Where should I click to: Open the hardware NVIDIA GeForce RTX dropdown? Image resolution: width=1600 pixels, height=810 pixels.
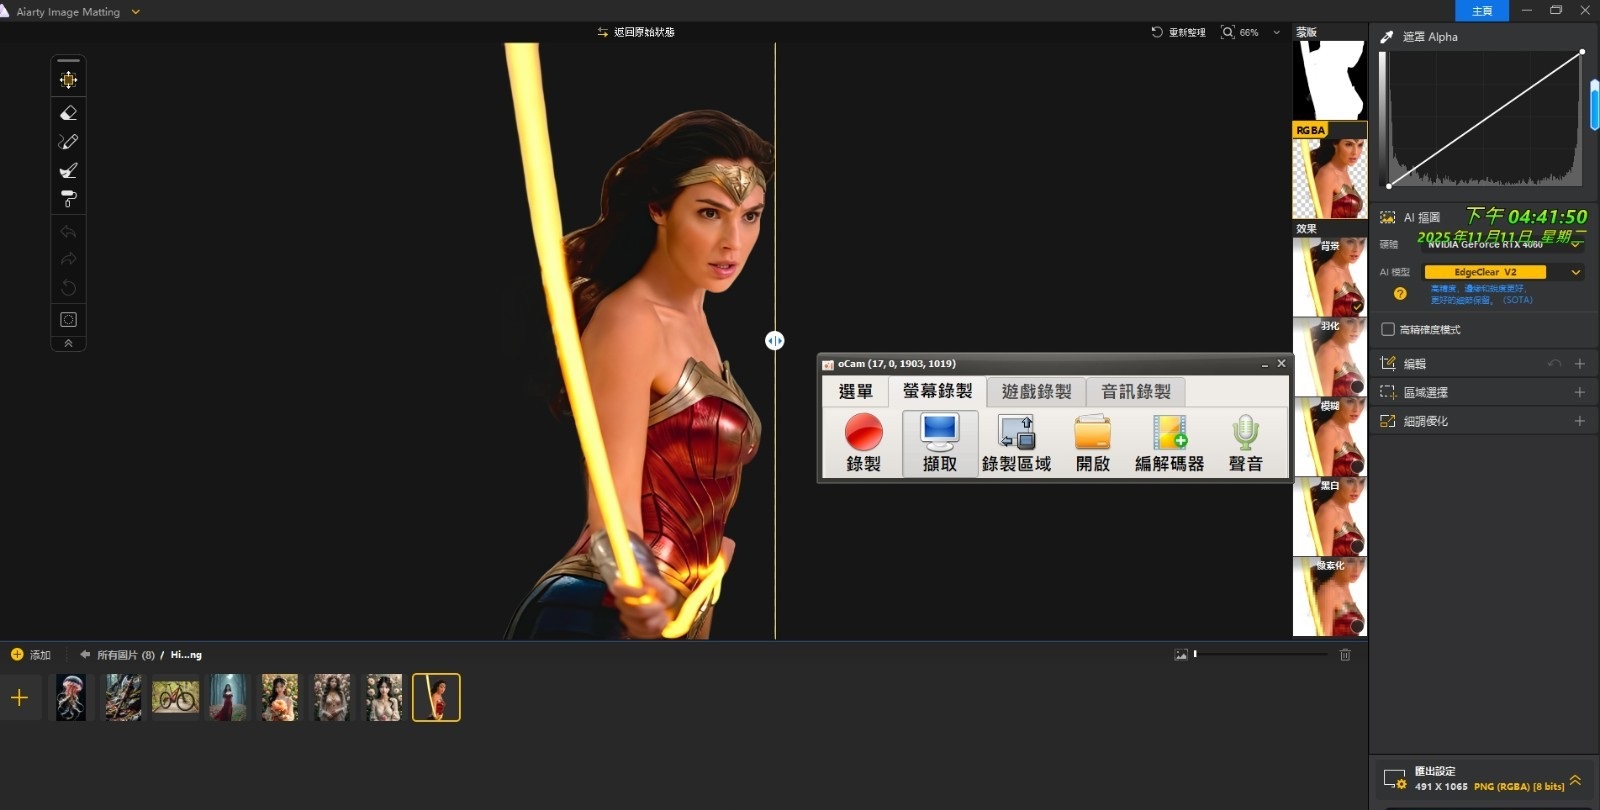1577,244
